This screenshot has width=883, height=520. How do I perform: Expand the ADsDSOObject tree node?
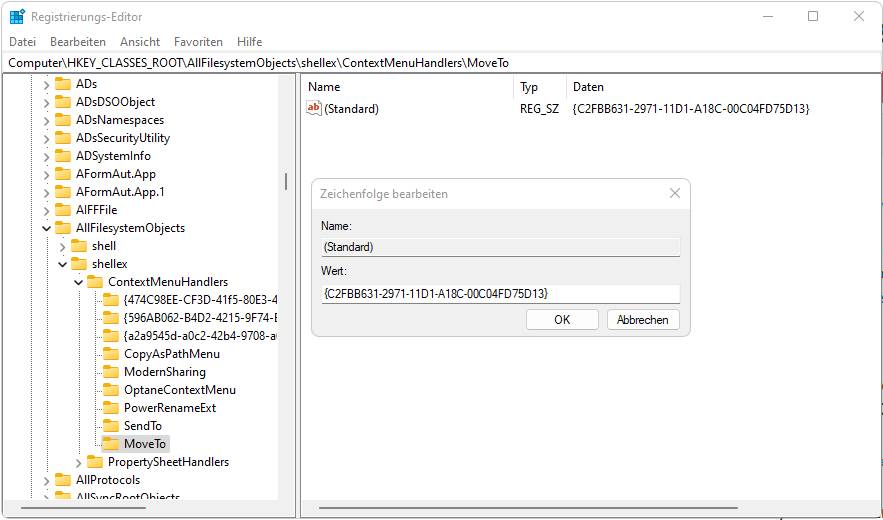coord(46,103)
